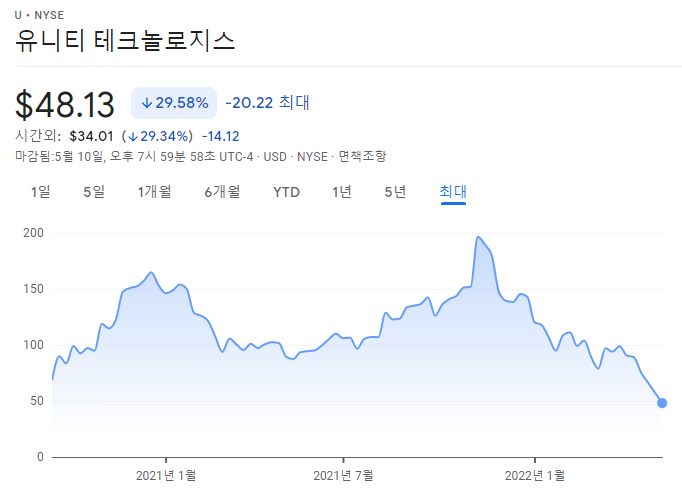The height and width of the screenshot is (492, 682).
Task: Click the 시간외: after-hours label
Action: tap(38, 136)
